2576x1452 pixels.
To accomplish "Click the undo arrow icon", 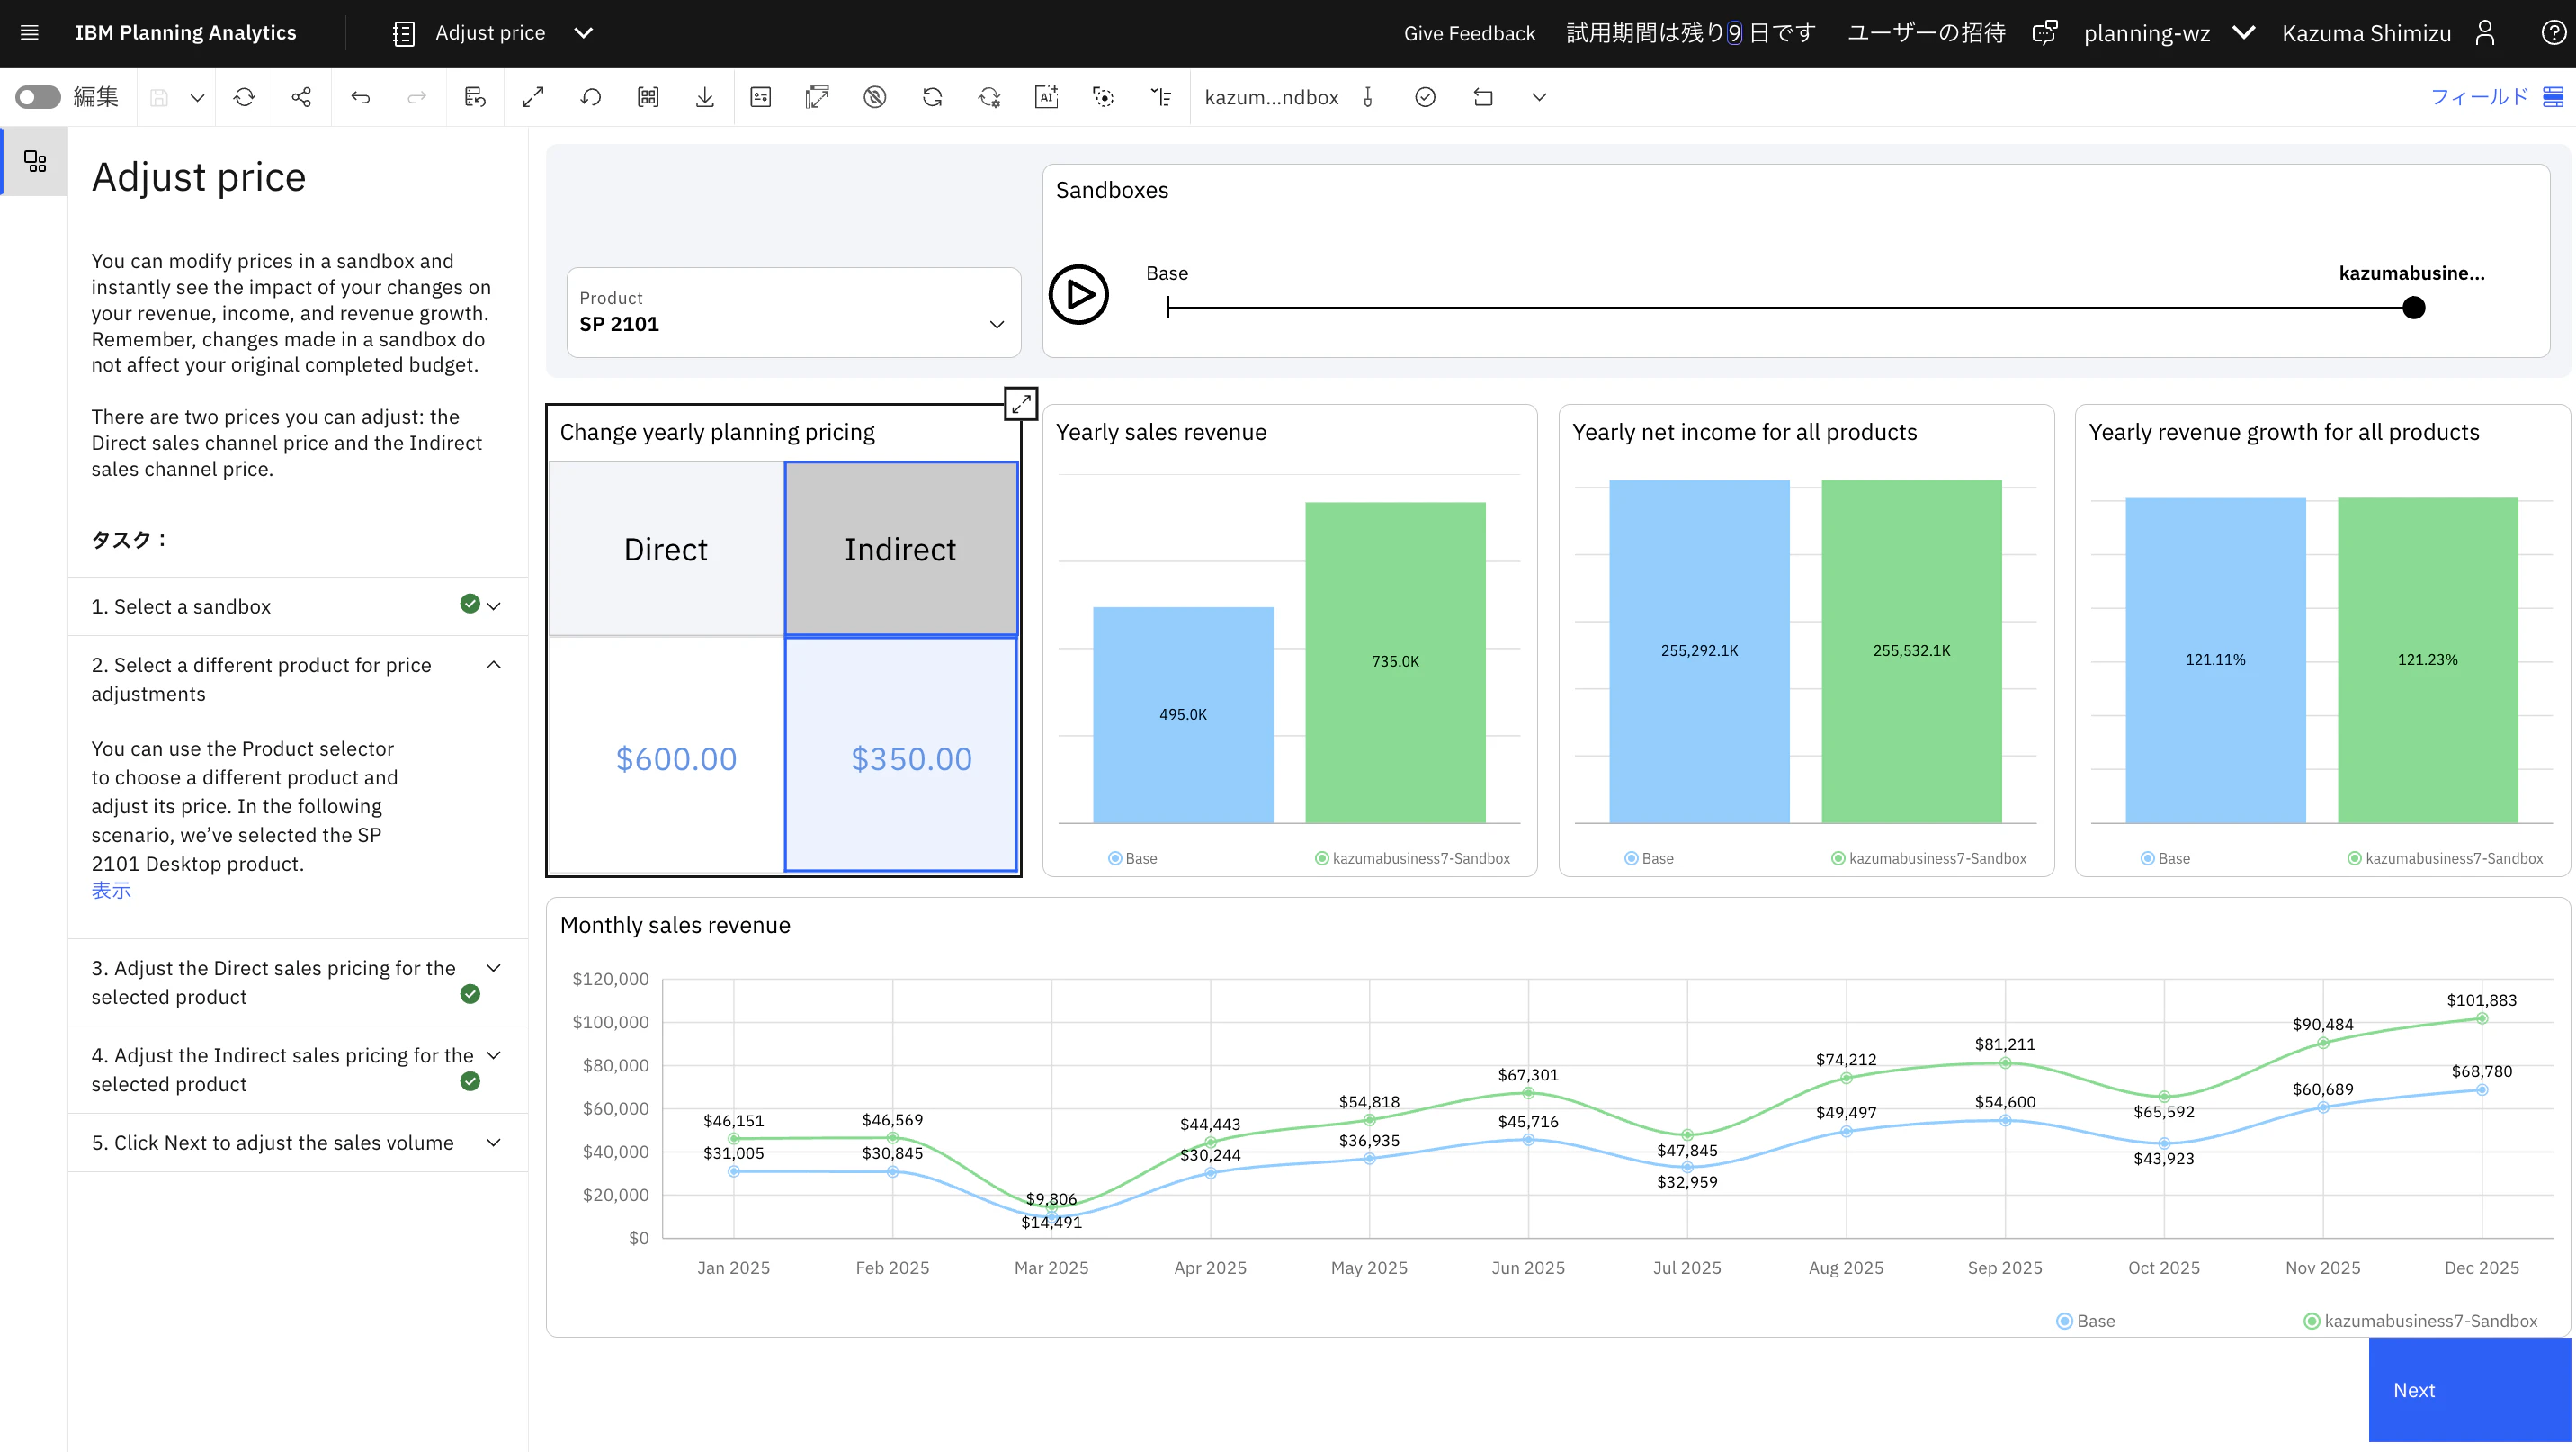I will [360, 97].
